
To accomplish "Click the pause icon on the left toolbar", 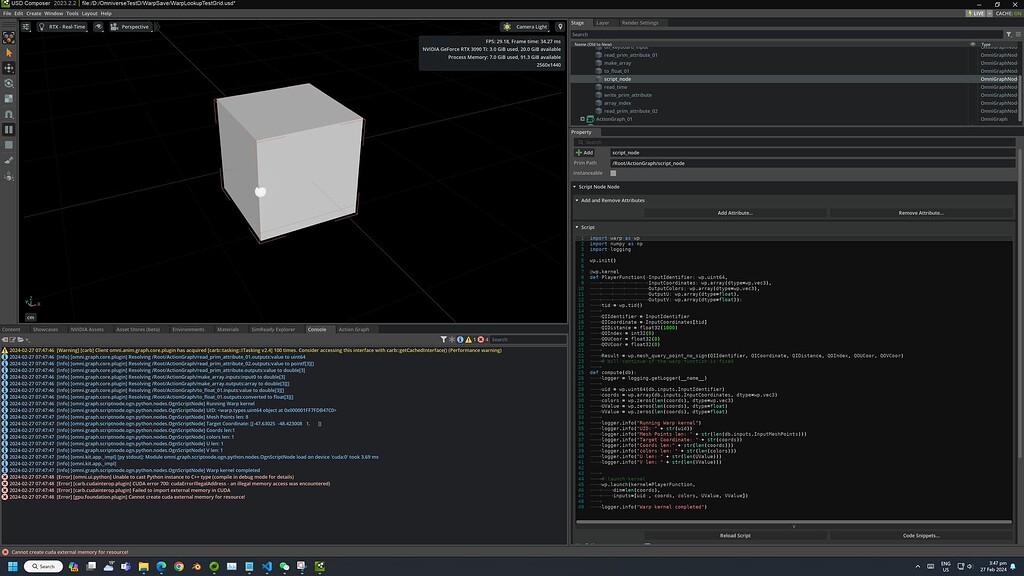I will pos(9,128).
